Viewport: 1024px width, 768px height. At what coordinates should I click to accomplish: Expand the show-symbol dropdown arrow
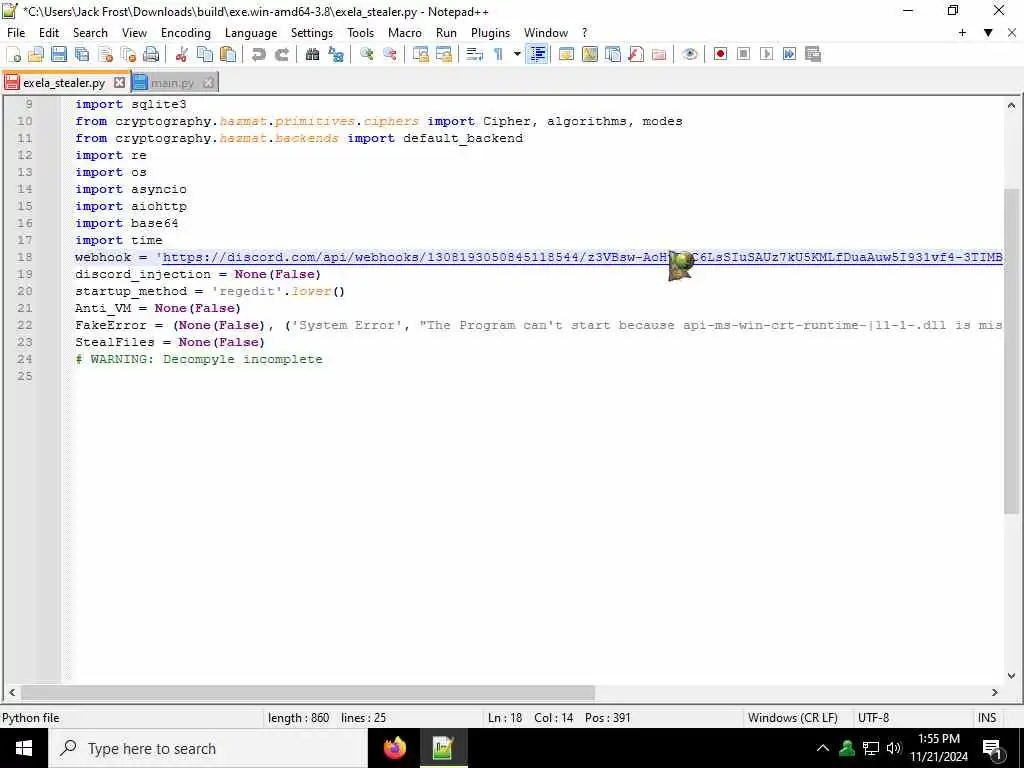(517, 54)
